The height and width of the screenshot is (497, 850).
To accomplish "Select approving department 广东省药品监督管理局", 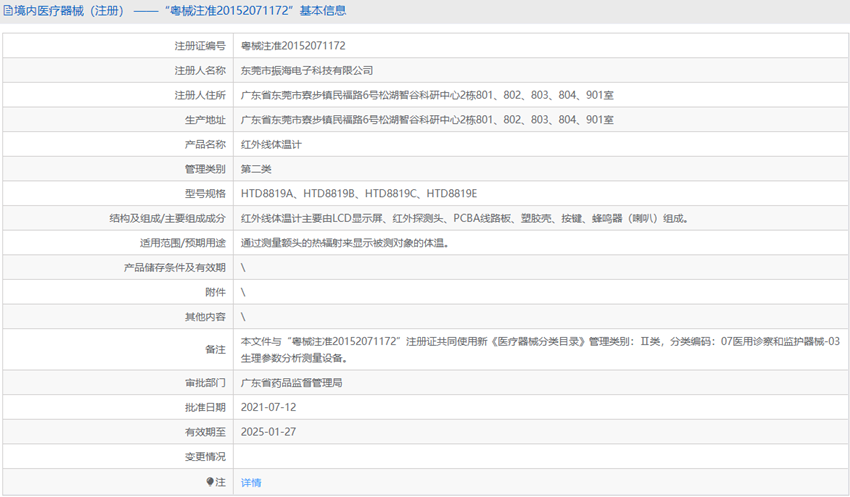I will tap(292, 383).
